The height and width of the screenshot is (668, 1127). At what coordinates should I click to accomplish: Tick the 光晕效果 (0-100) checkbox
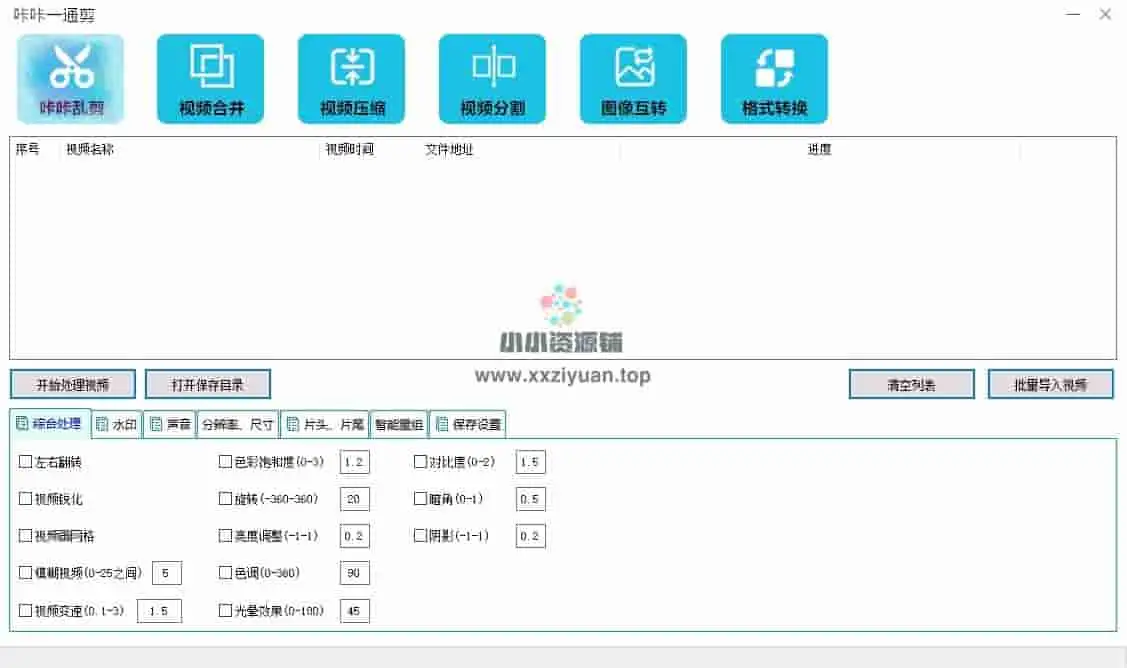coord(225,611)
